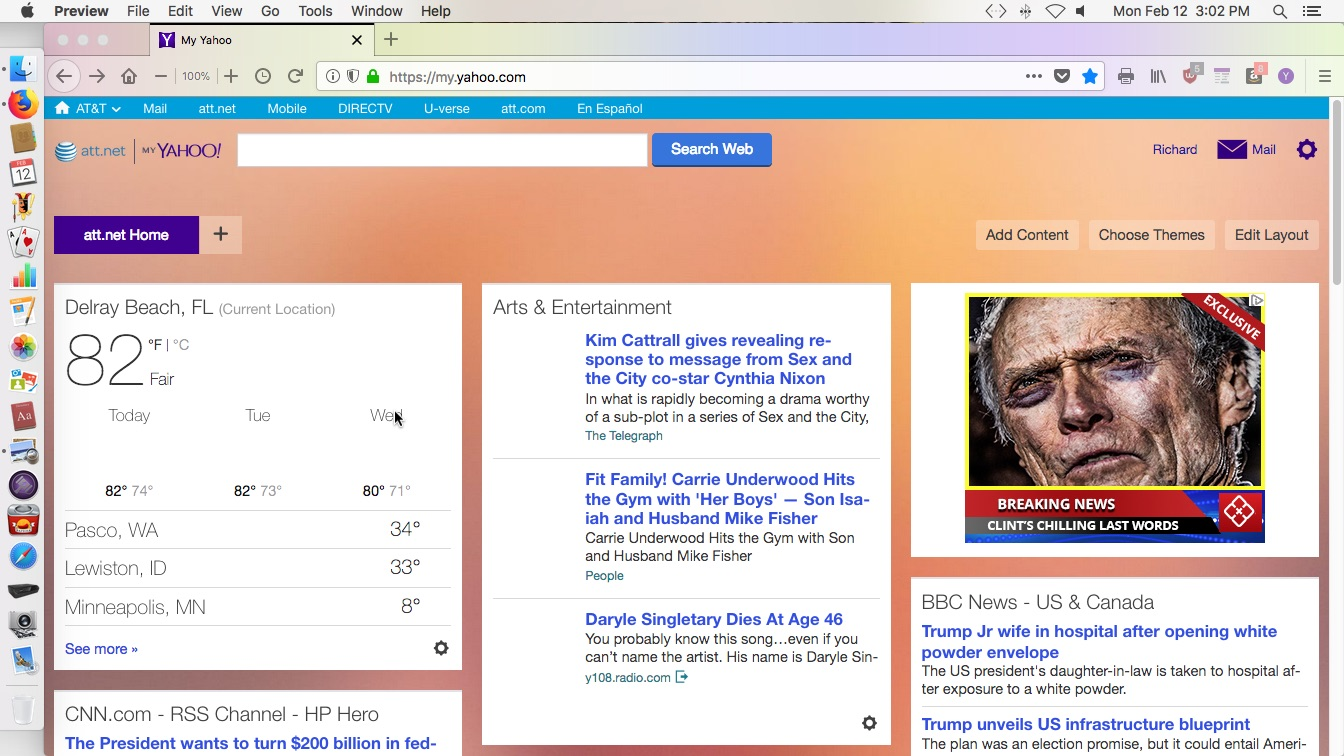Open the browser home page icon
Viewport: 1344px width, 756px height.
coord(129,76)
